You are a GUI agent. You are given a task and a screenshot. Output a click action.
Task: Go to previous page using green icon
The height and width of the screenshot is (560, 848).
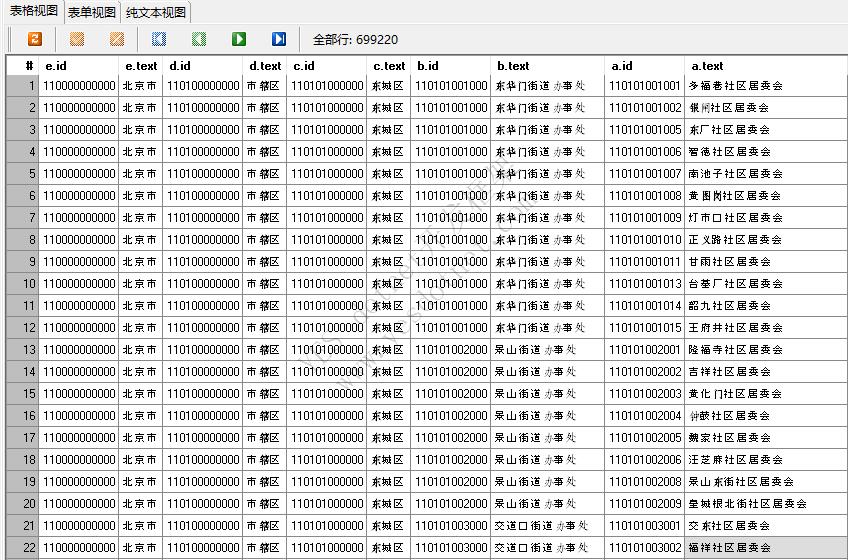tap(199, 39)
